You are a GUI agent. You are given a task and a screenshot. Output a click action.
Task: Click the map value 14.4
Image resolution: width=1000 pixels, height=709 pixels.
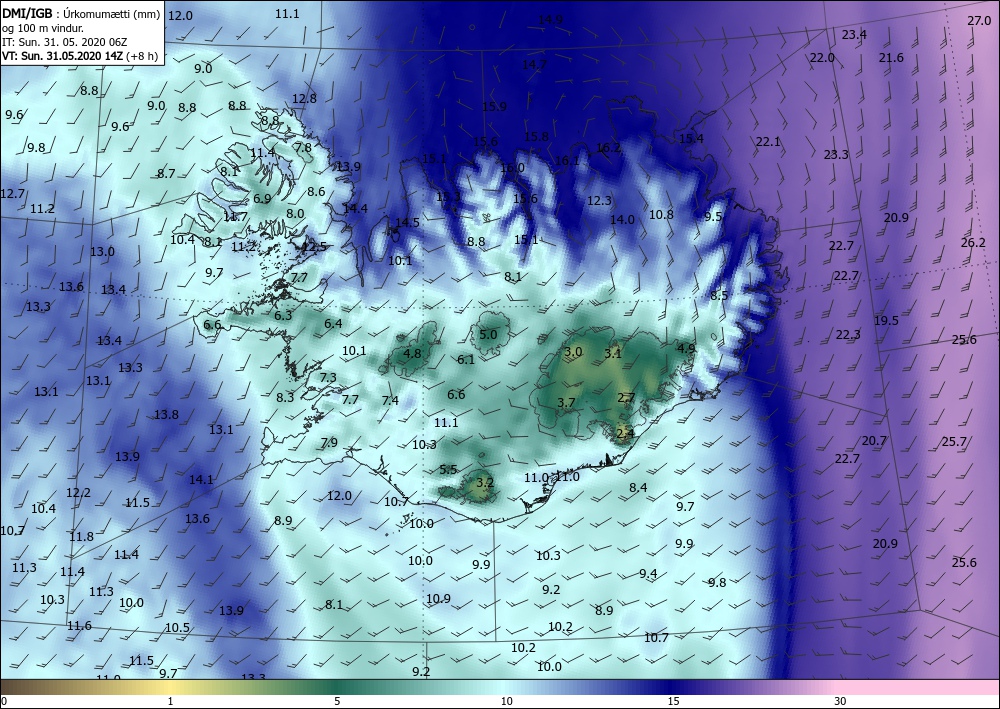(355, 208)
